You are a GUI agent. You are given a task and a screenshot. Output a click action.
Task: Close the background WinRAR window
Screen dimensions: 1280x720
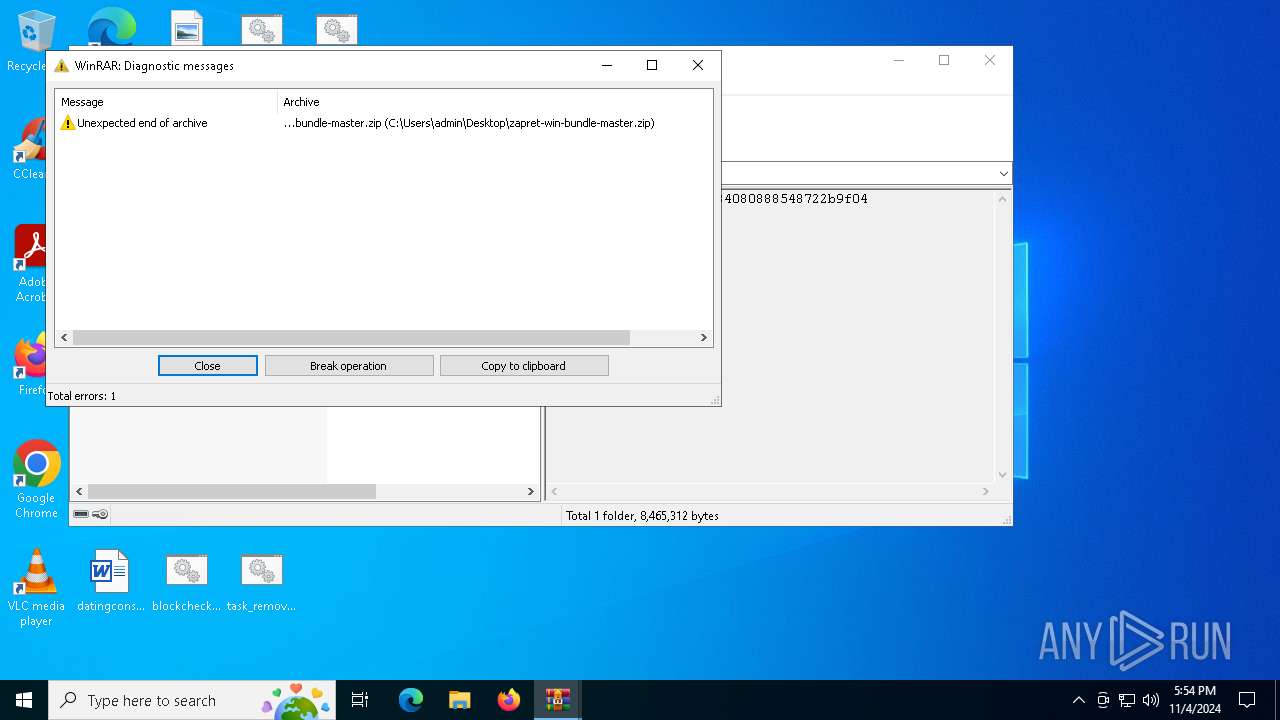pyautogui.click(x=989, y=60)
